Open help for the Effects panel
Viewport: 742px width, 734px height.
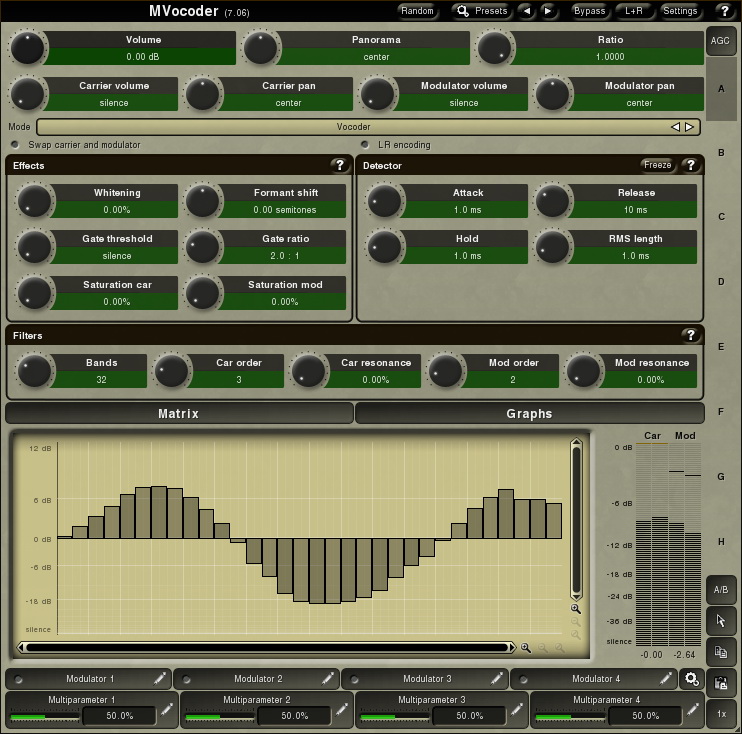(x=339, y=165)
